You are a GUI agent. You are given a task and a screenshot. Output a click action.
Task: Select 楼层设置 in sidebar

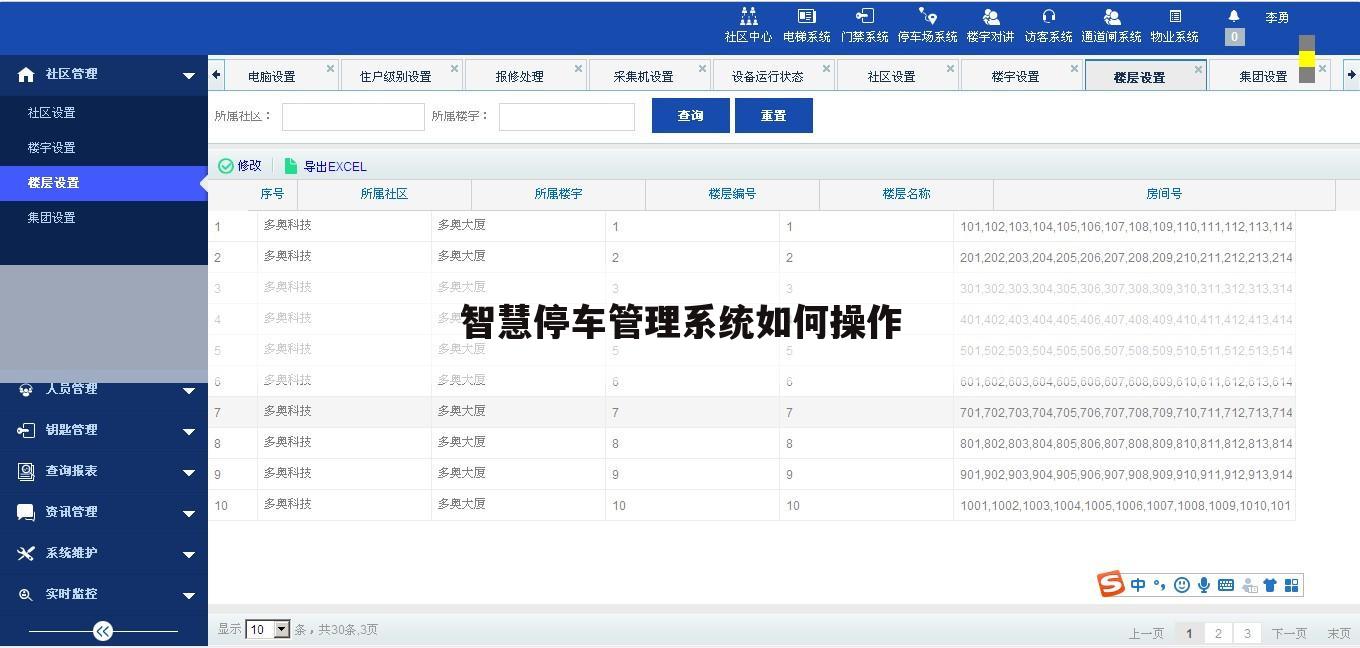click(53, 183)
